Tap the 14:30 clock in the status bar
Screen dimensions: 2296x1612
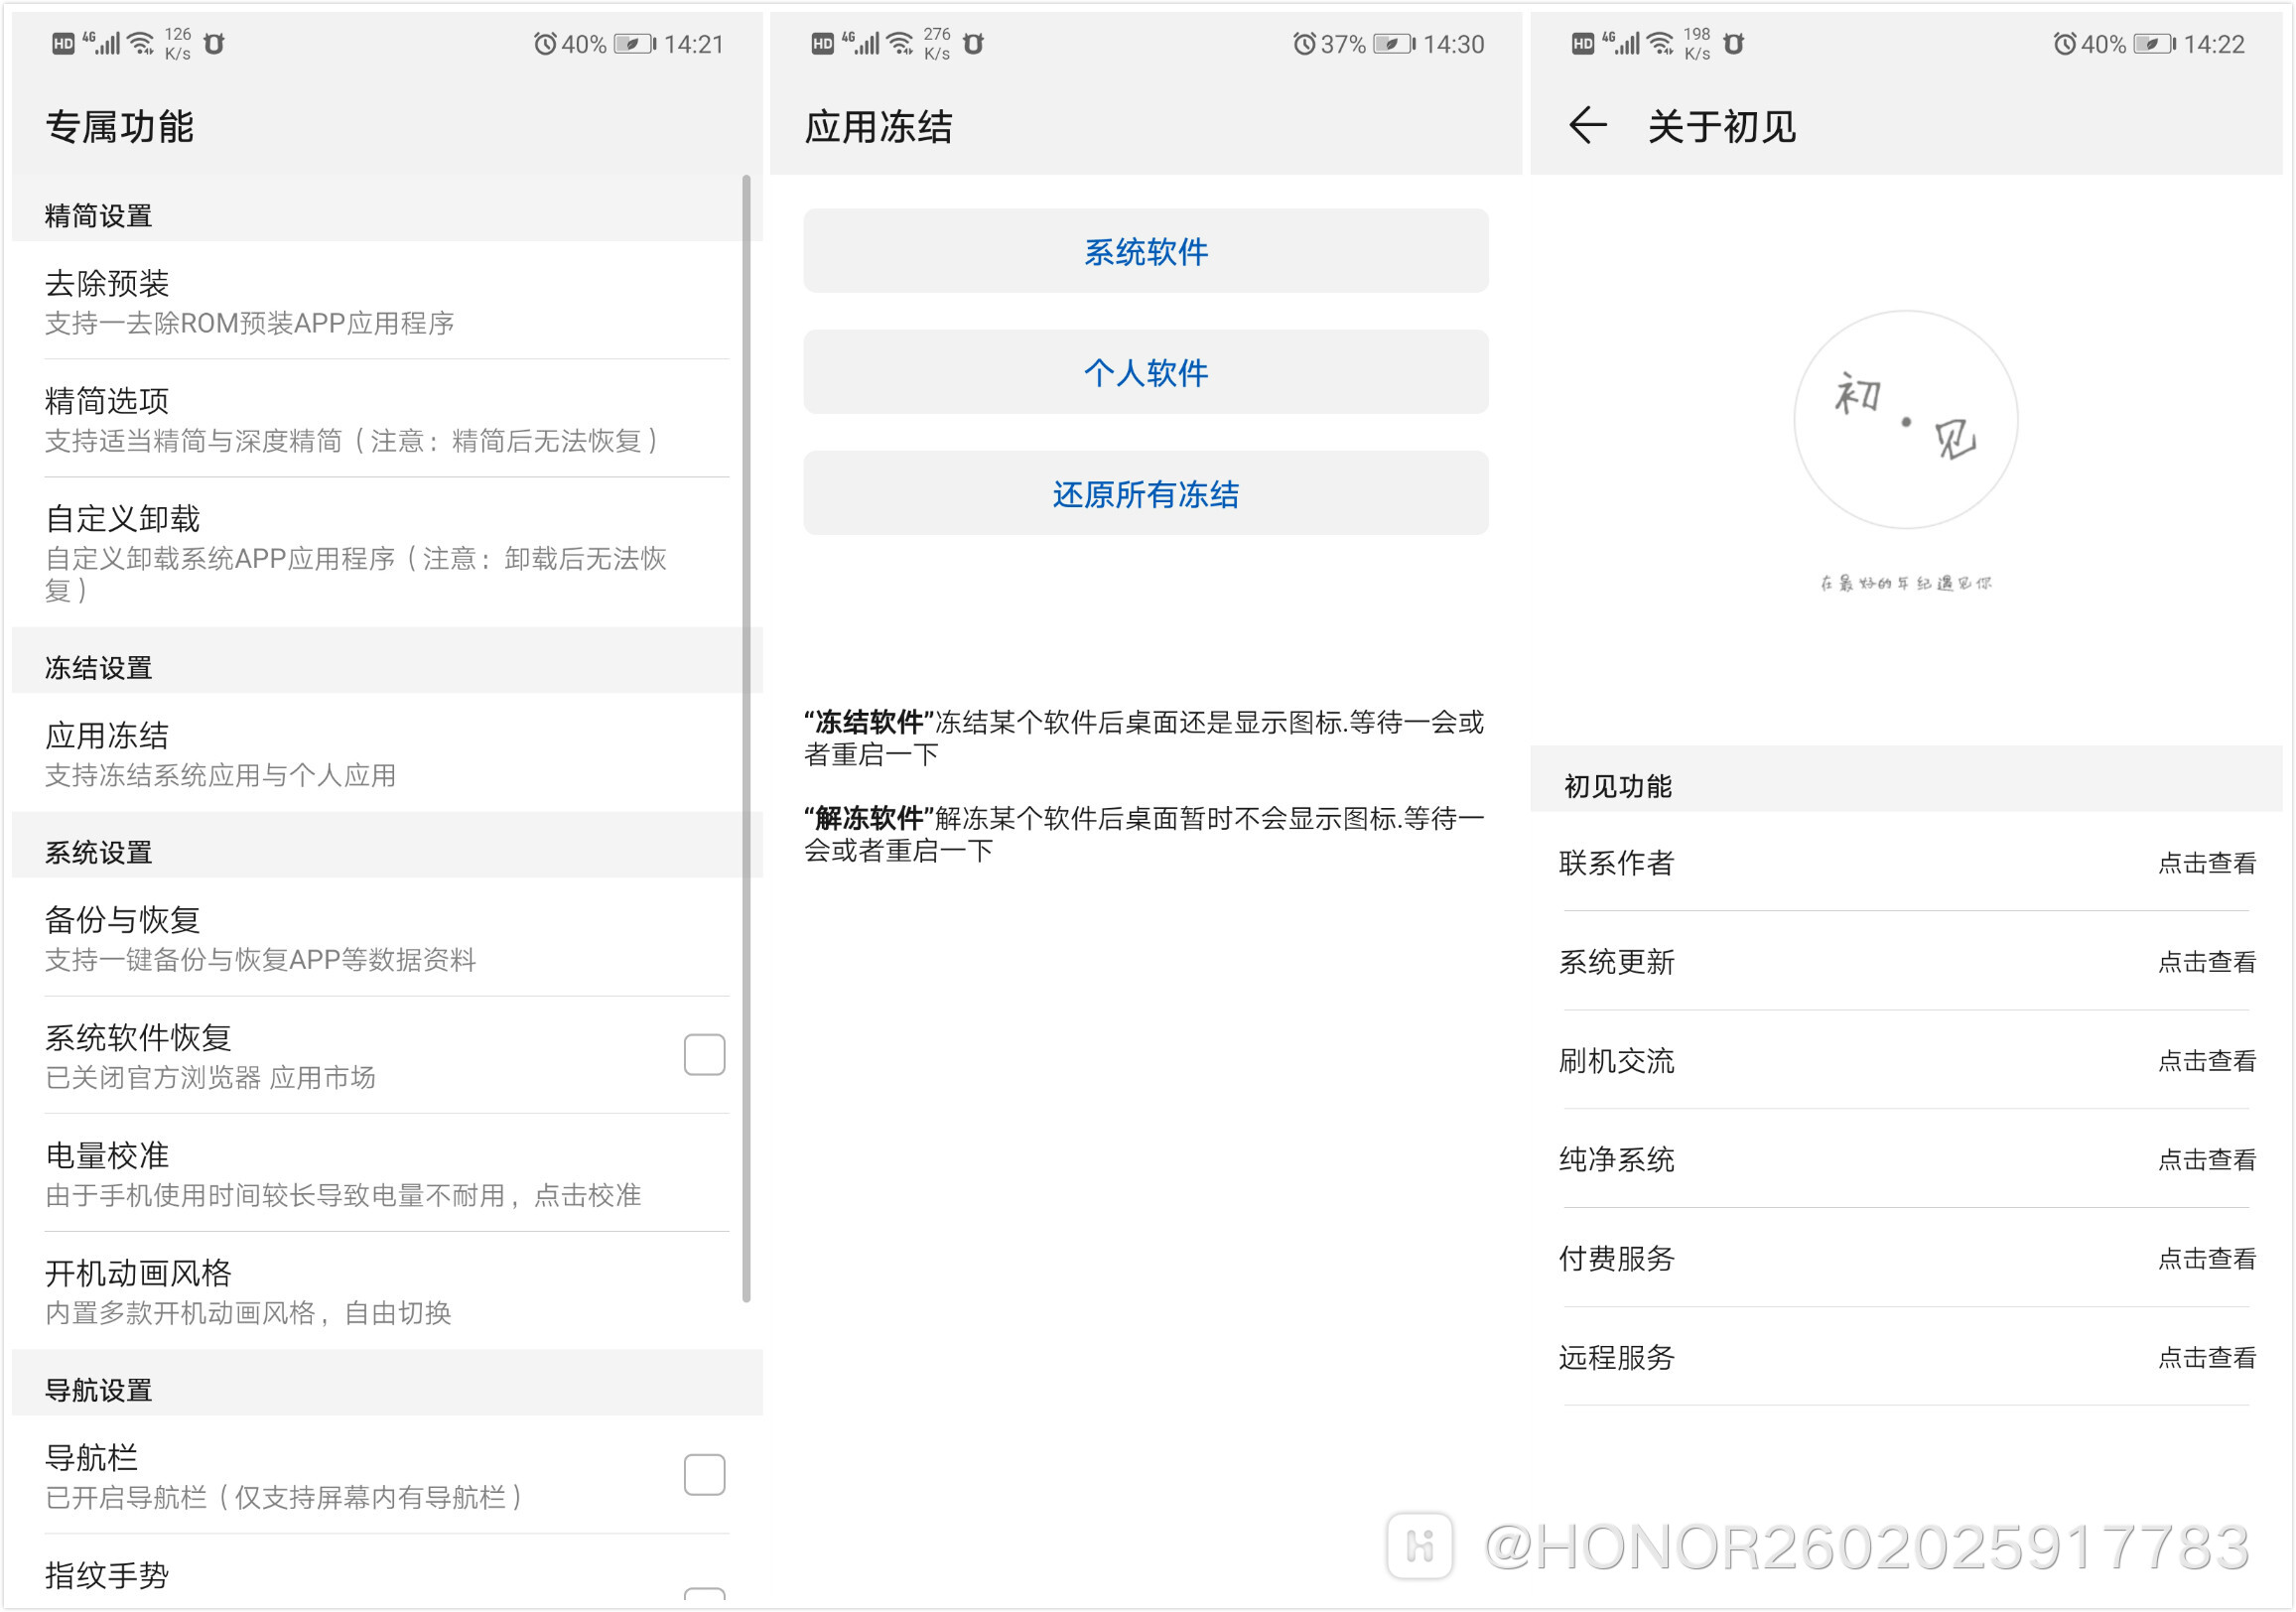pyautogui.click(x=1454, y=44)
